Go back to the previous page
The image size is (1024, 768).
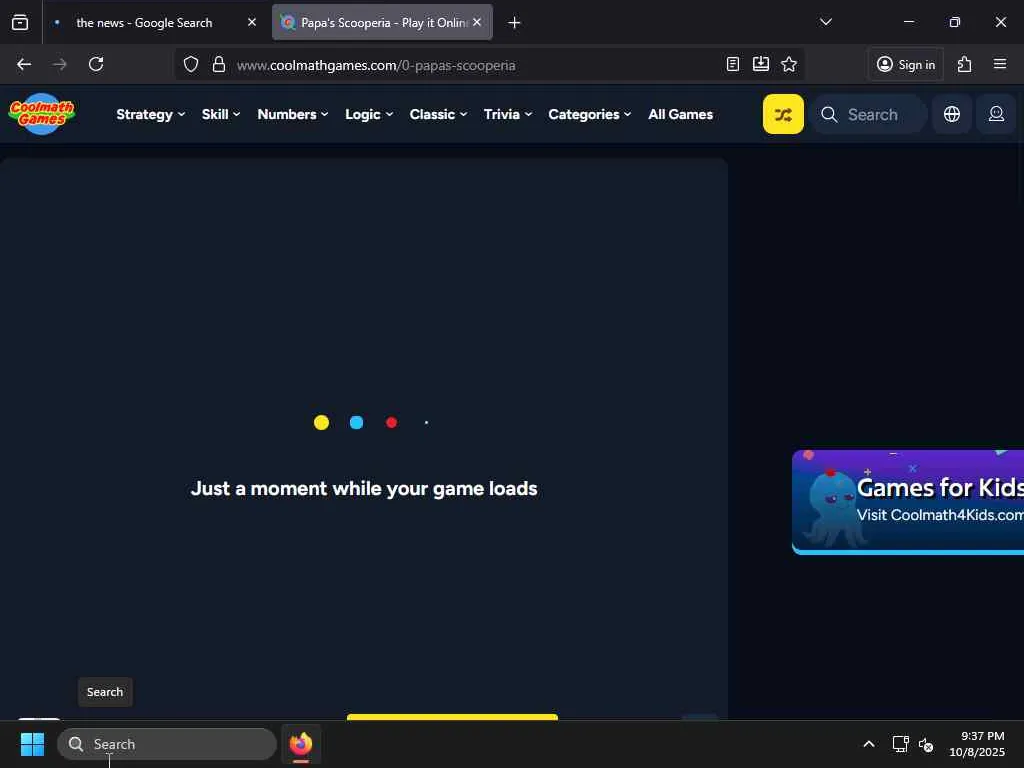24,64
